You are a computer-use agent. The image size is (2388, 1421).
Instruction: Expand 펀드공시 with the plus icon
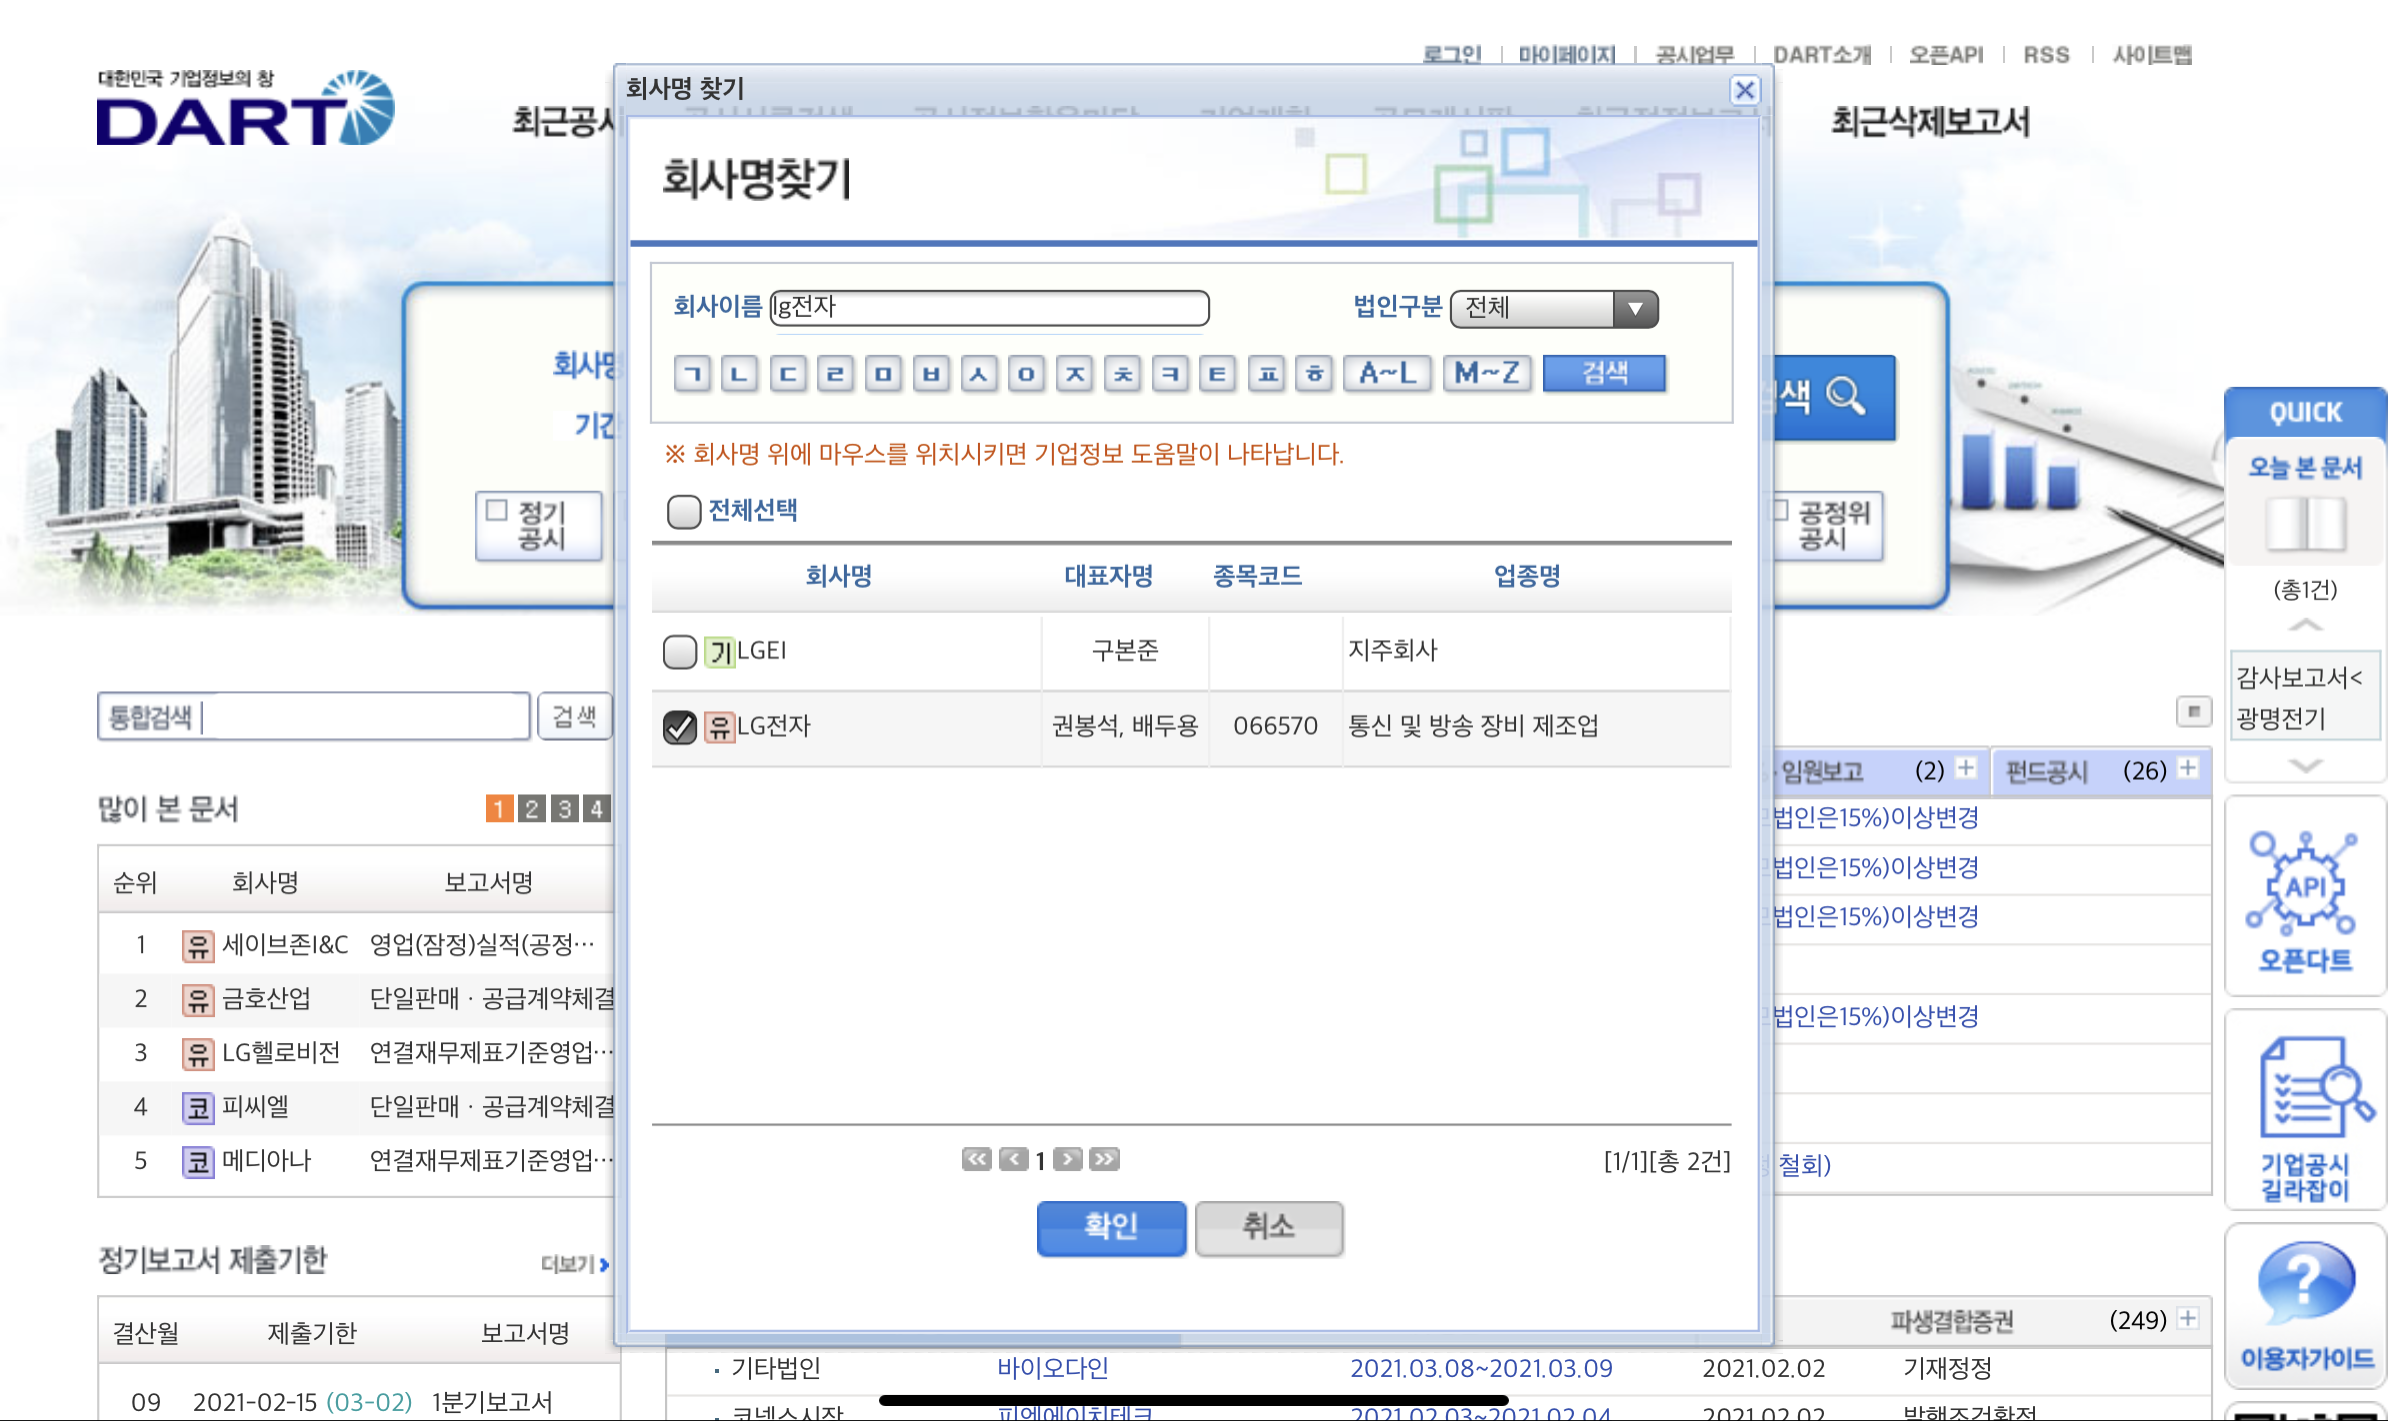tap(2188, 768)
